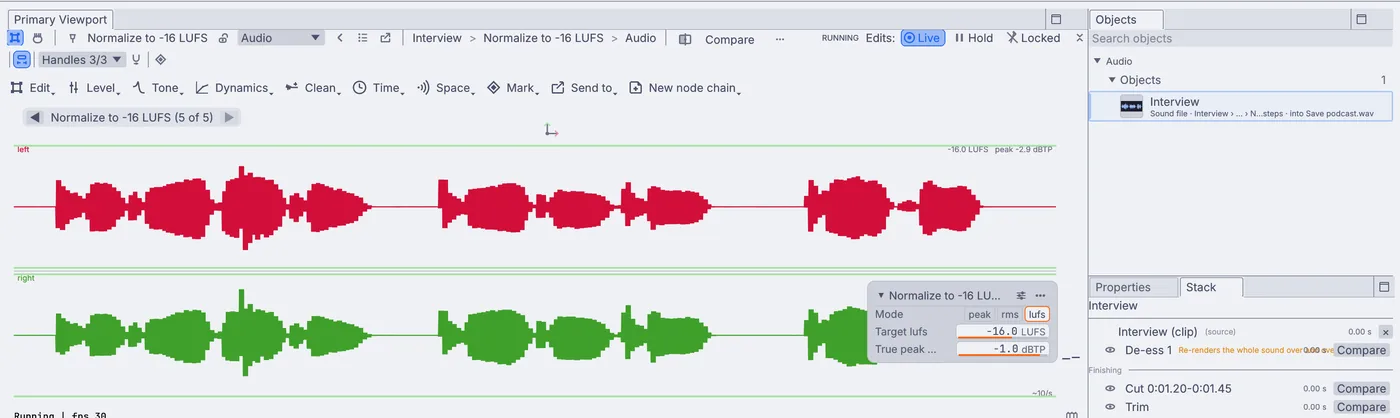Open the Handles 3/3 dropdown

click(x=82, y=59)
